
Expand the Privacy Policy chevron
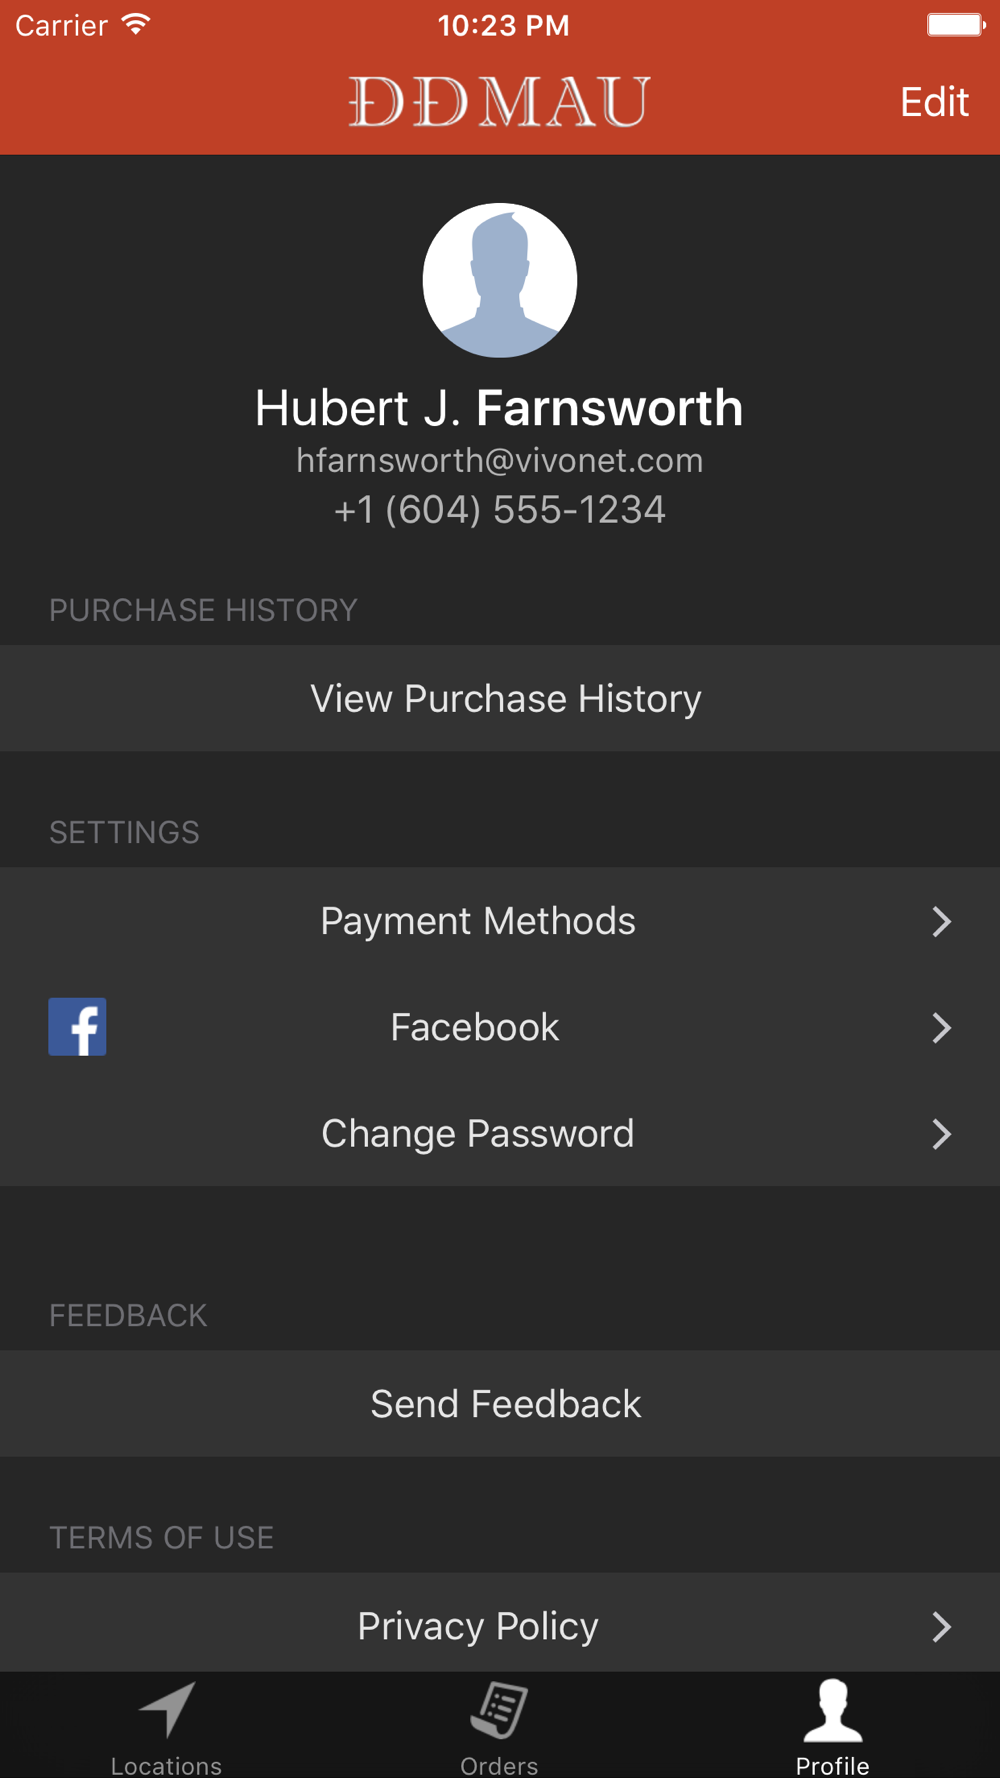(x=941, y=1627)
